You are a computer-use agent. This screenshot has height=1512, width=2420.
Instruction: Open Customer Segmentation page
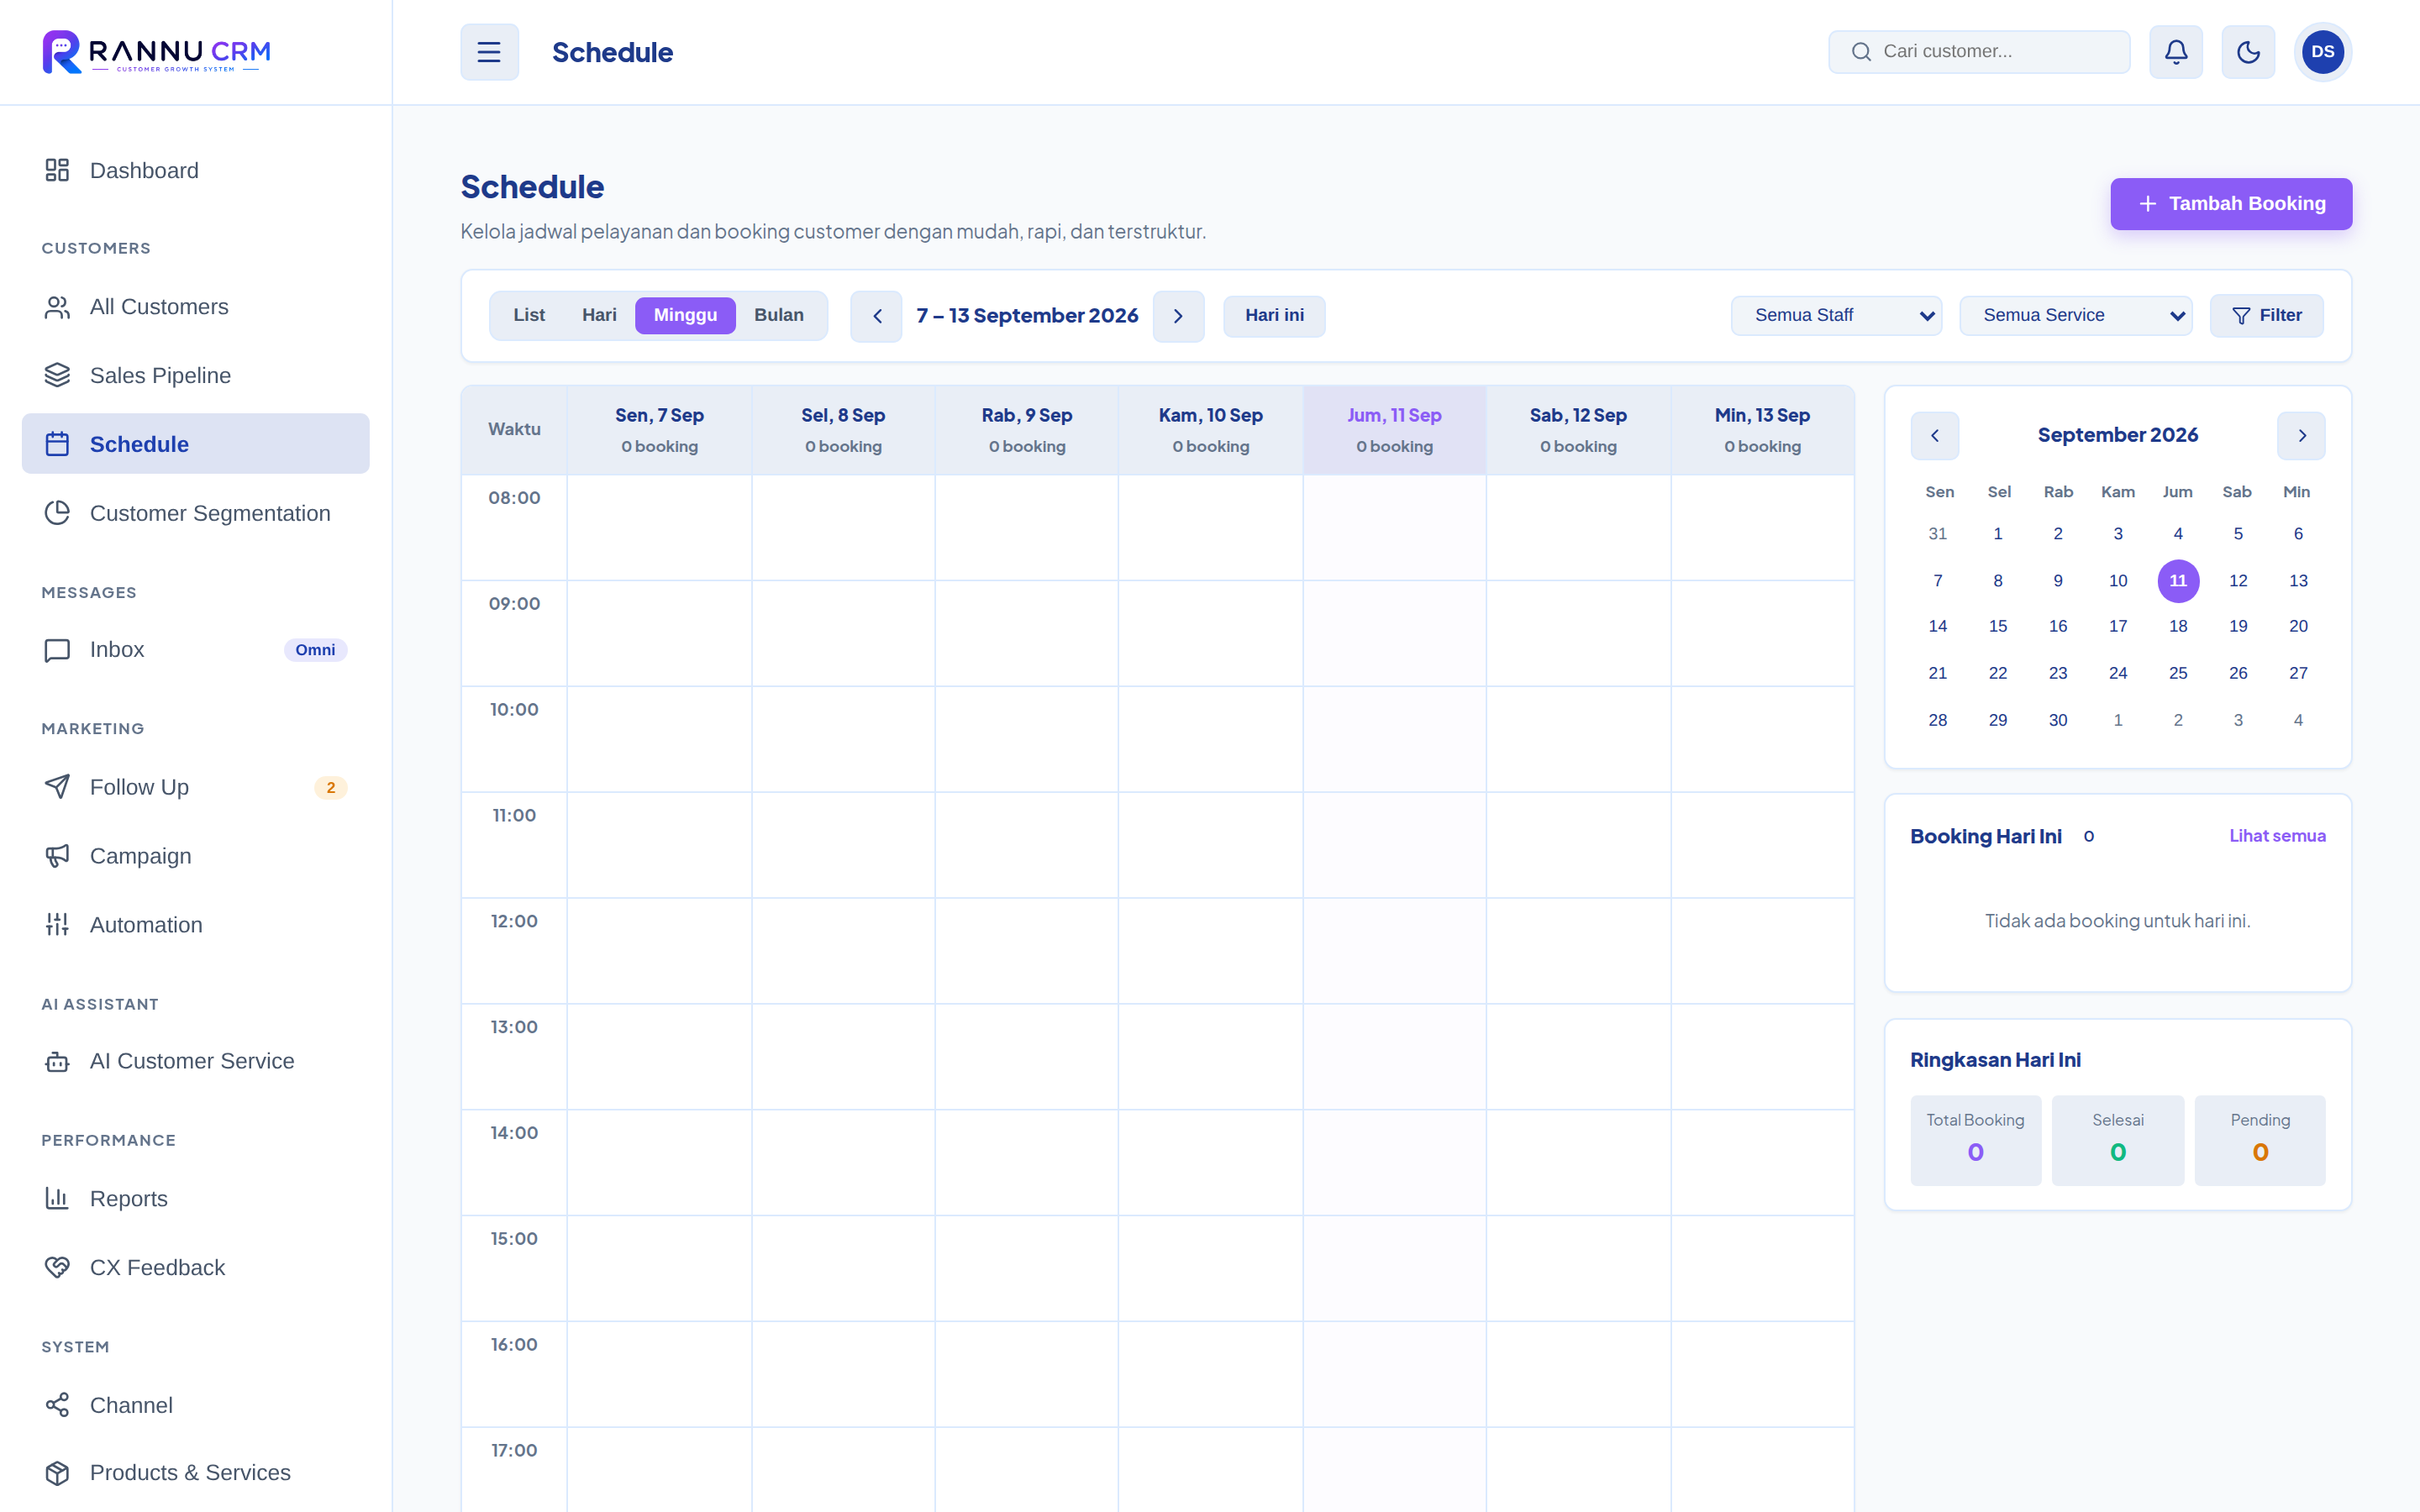click(196, 513)
